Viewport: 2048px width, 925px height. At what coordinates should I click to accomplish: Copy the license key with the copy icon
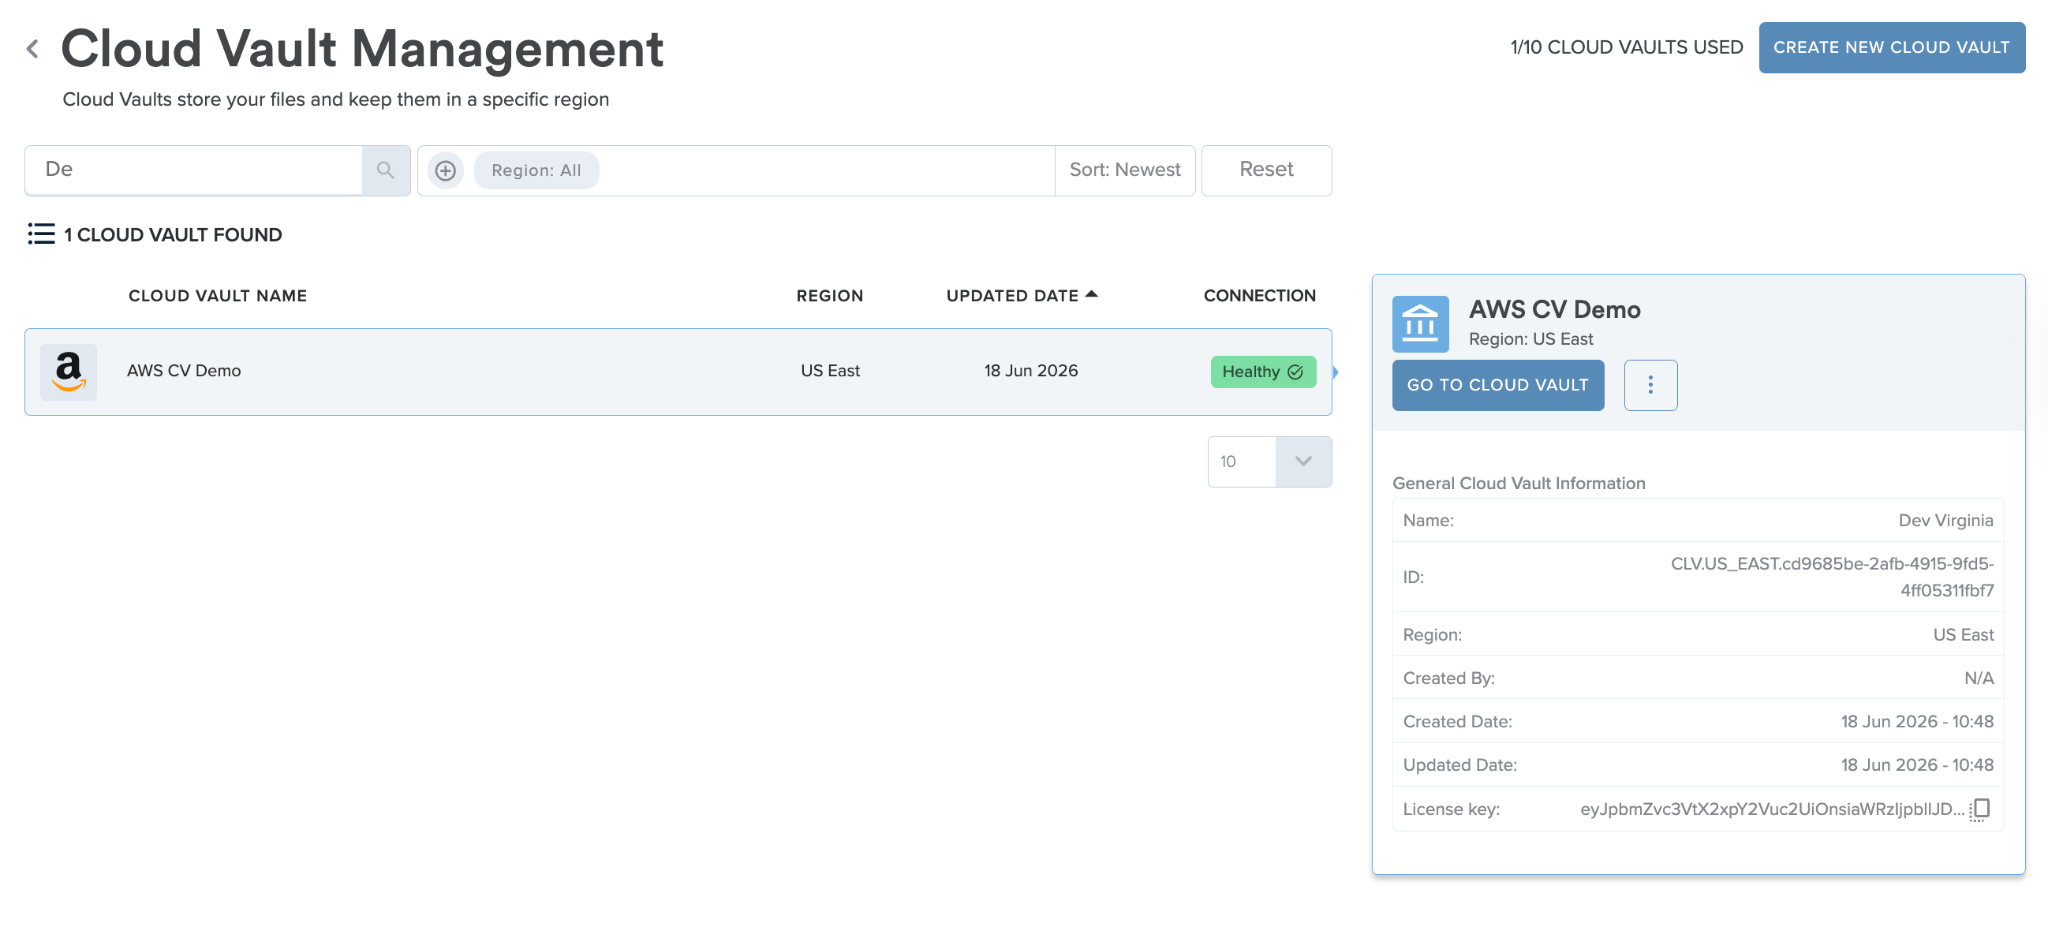[x=1980, y=809]
